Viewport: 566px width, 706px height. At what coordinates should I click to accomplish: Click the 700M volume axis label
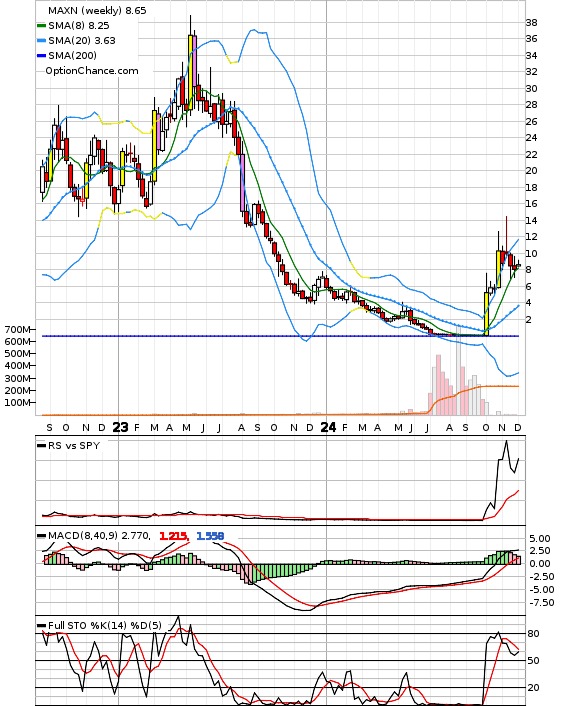click(17, 330)
